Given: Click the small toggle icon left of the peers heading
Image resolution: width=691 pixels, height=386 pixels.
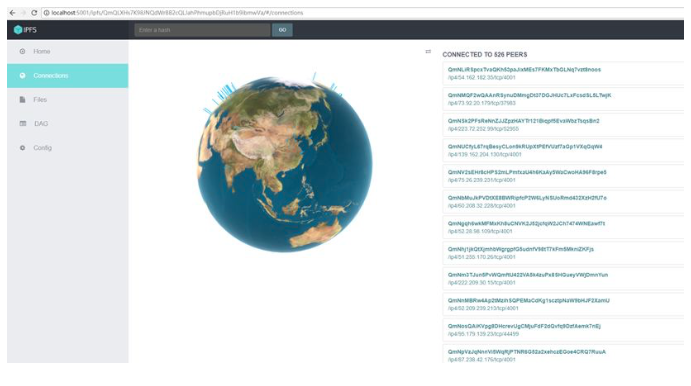Looking at the screenshot, I should [428, 52].
